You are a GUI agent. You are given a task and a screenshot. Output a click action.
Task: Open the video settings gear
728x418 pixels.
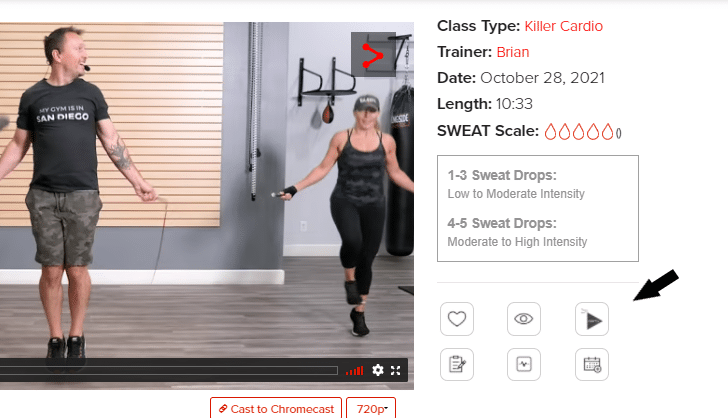point(378,370)
